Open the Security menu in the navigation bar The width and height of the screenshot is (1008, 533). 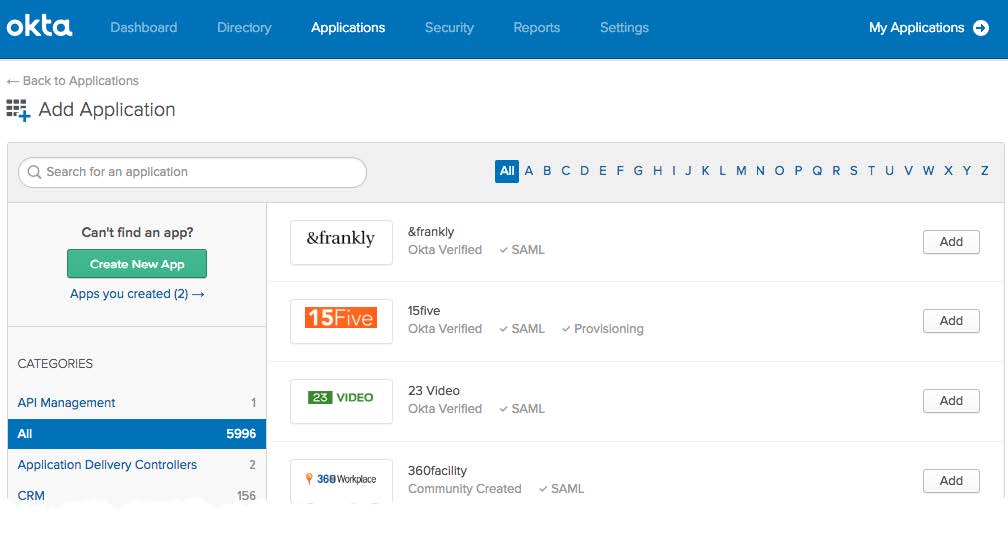click(x=449, y=28)
